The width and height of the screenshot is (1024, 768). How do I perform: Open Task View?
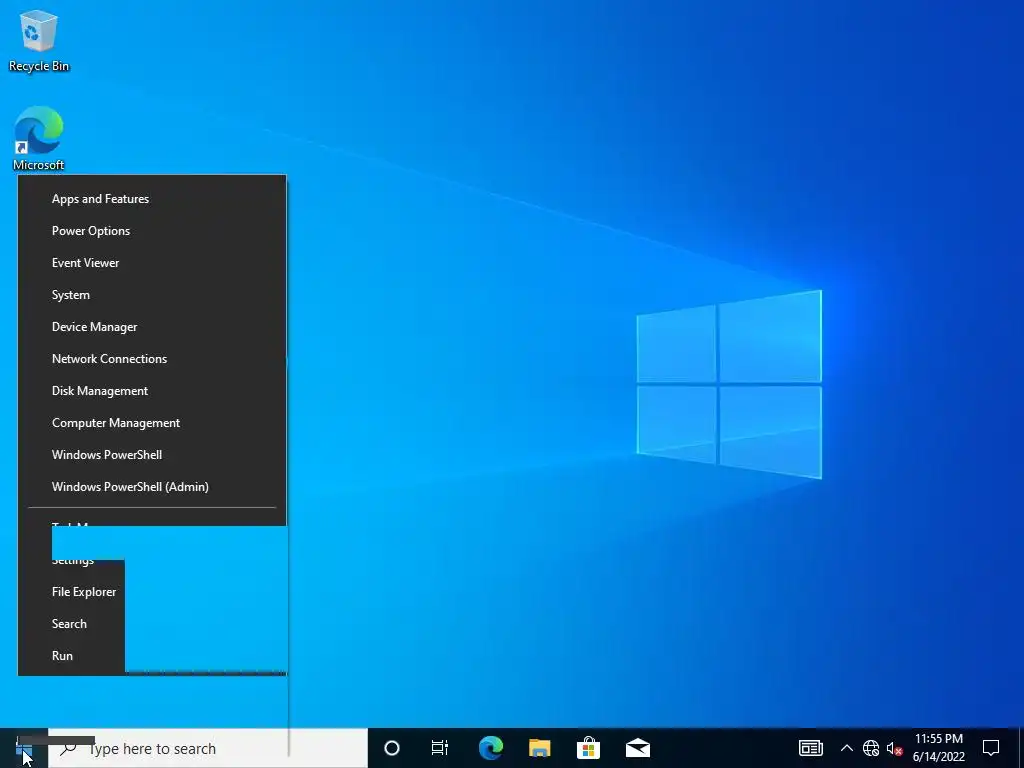tap(440, 748)
